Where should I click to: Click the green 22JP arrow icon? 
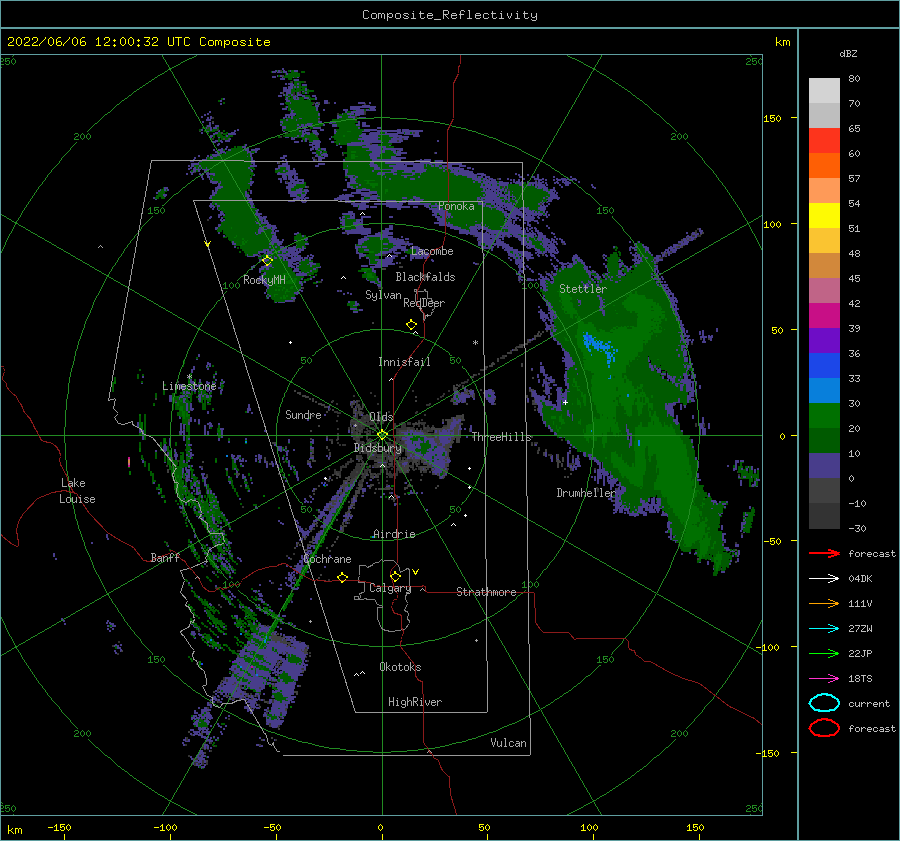(824, 653)
